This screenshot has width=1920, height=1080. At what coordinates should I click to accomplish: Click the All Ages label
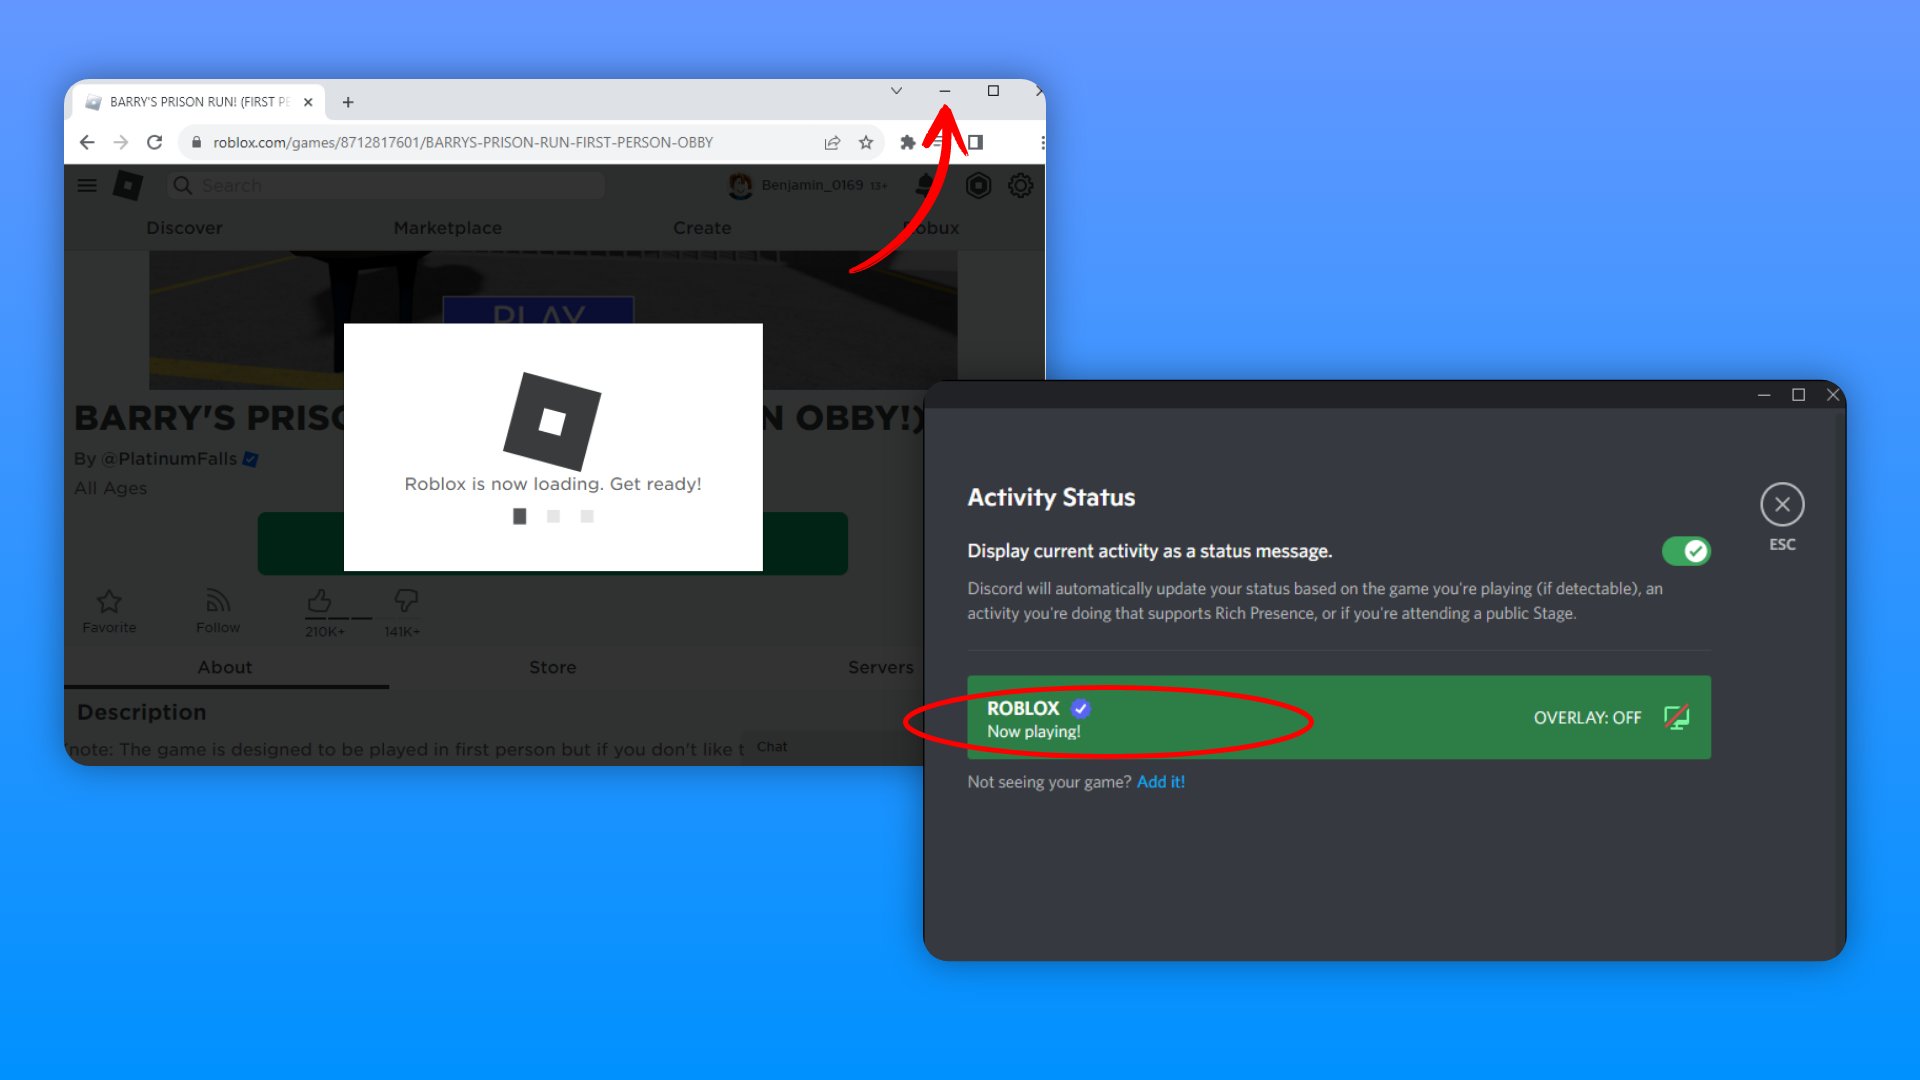point(110,488)
